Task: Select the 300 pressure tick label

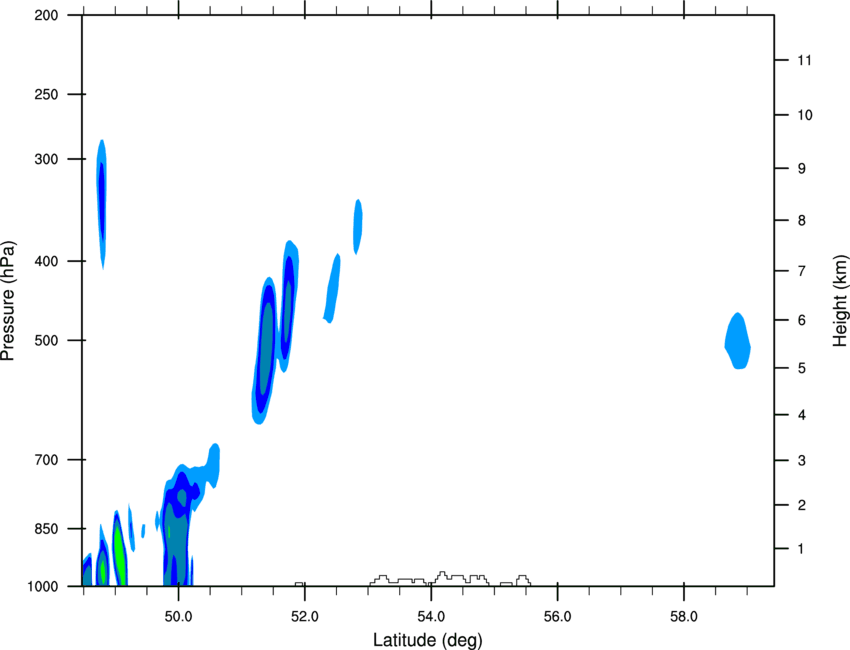Action: pyautogui.click(x=46, y=159)
